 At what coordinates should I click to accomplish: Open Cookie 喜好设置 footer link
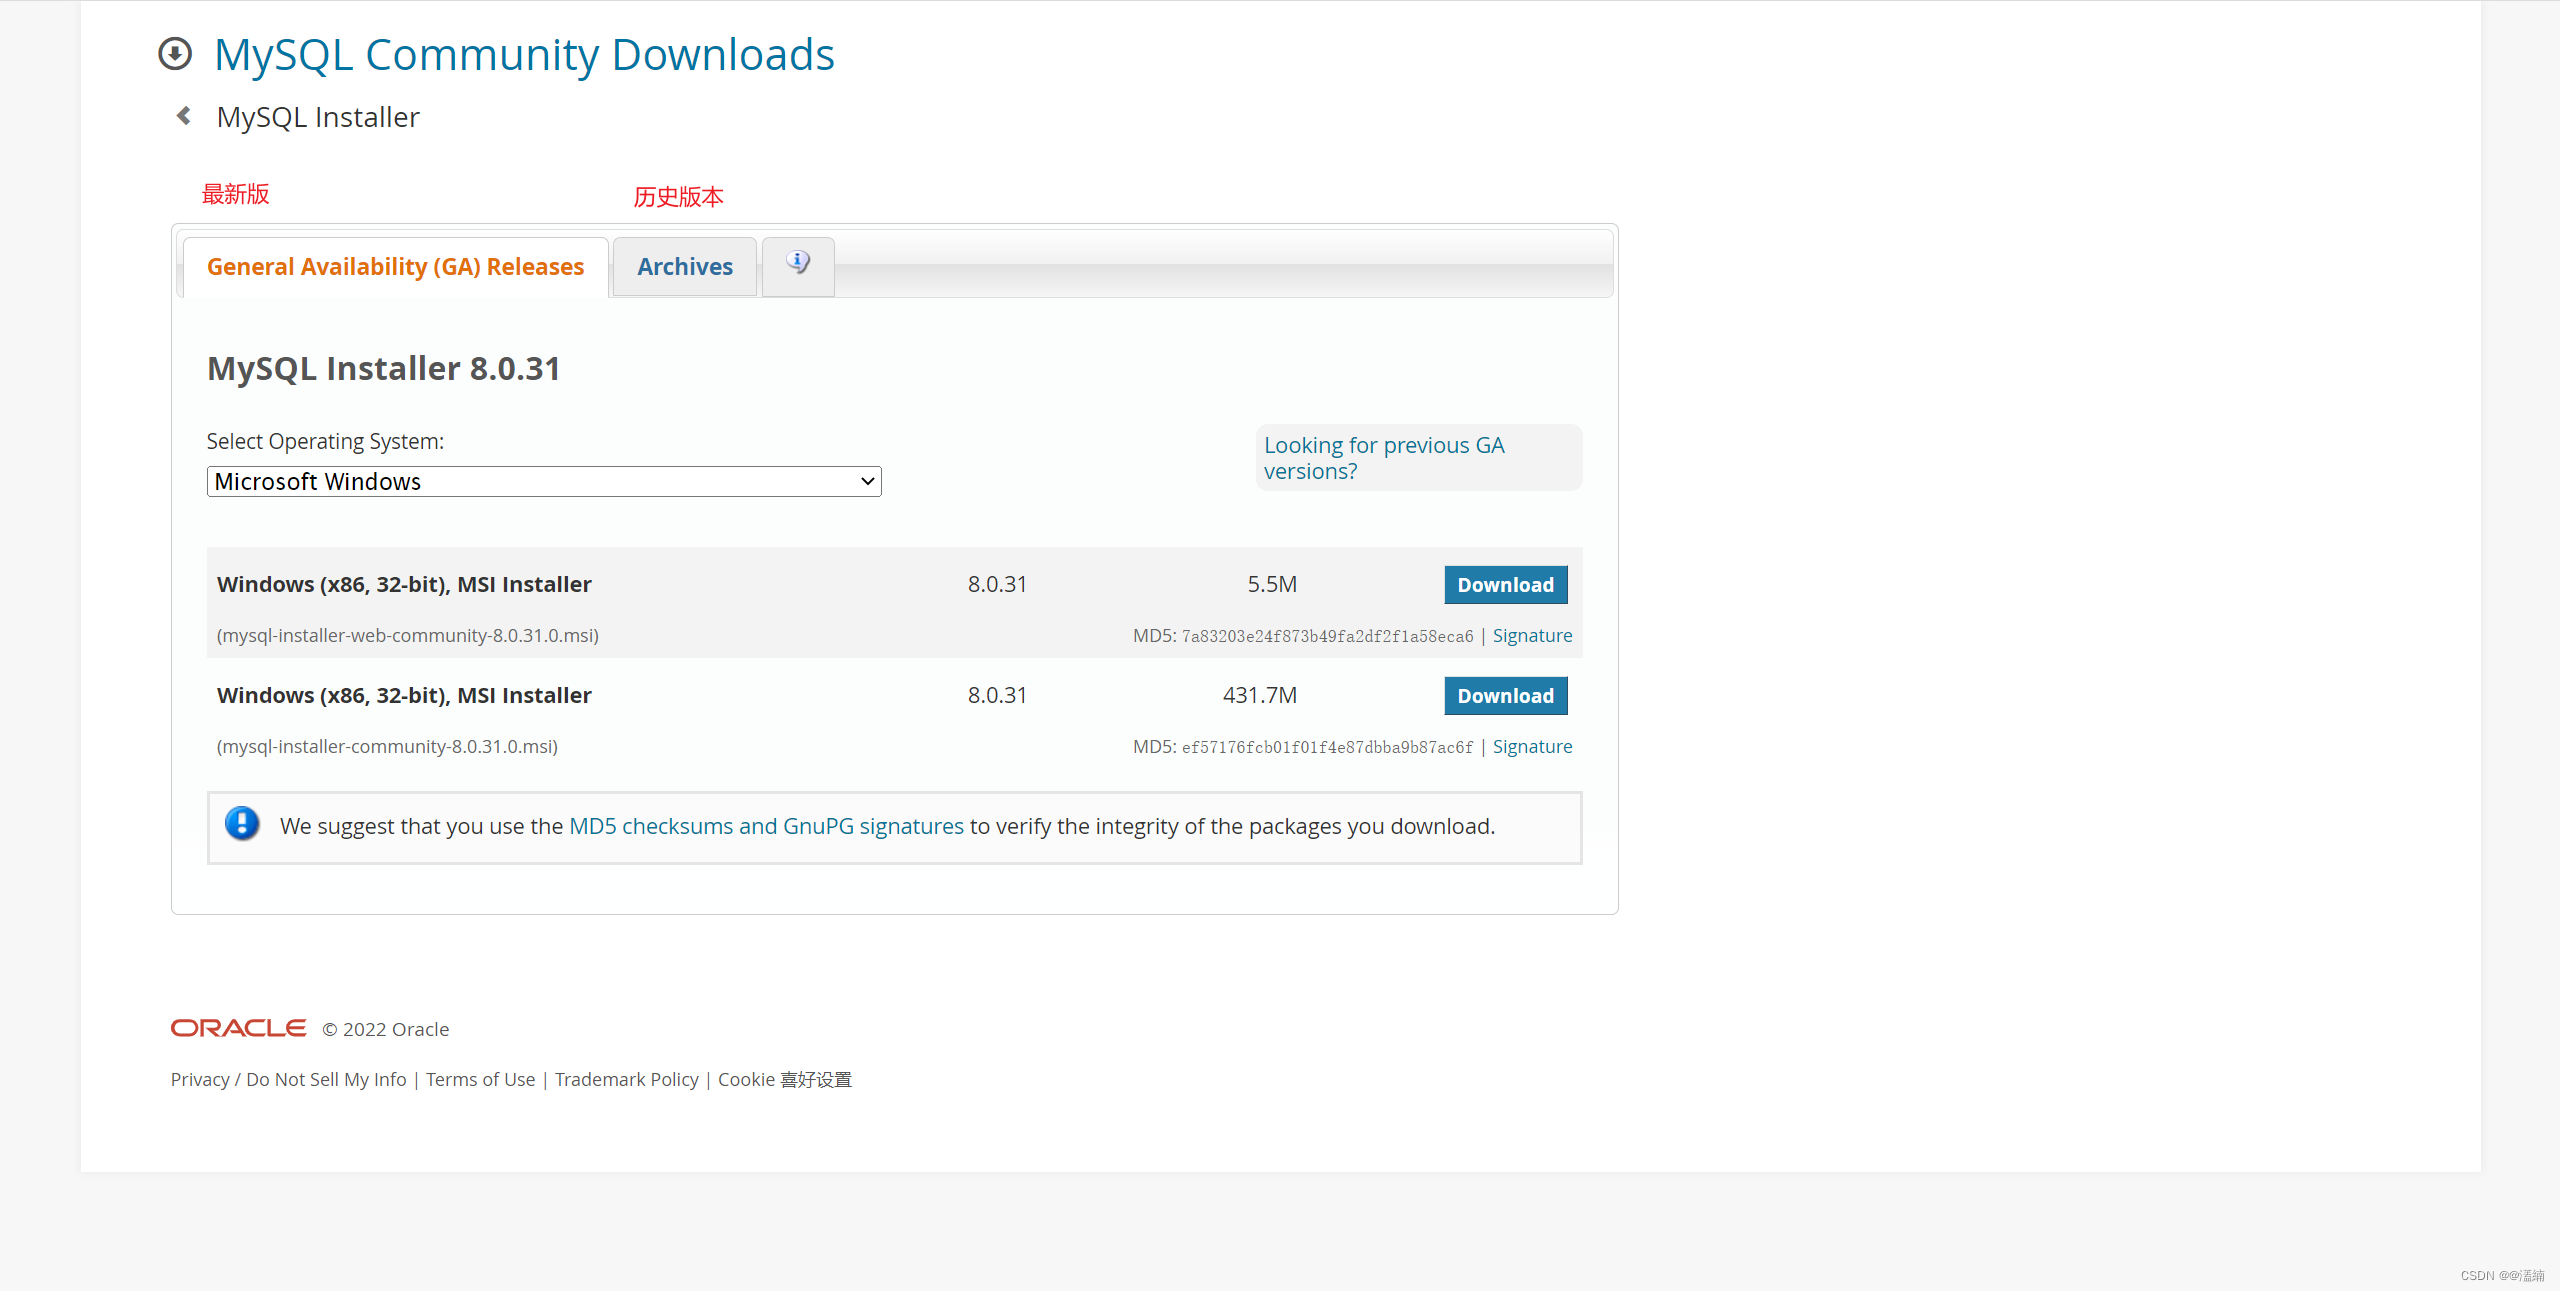(x=784, y=1079)
